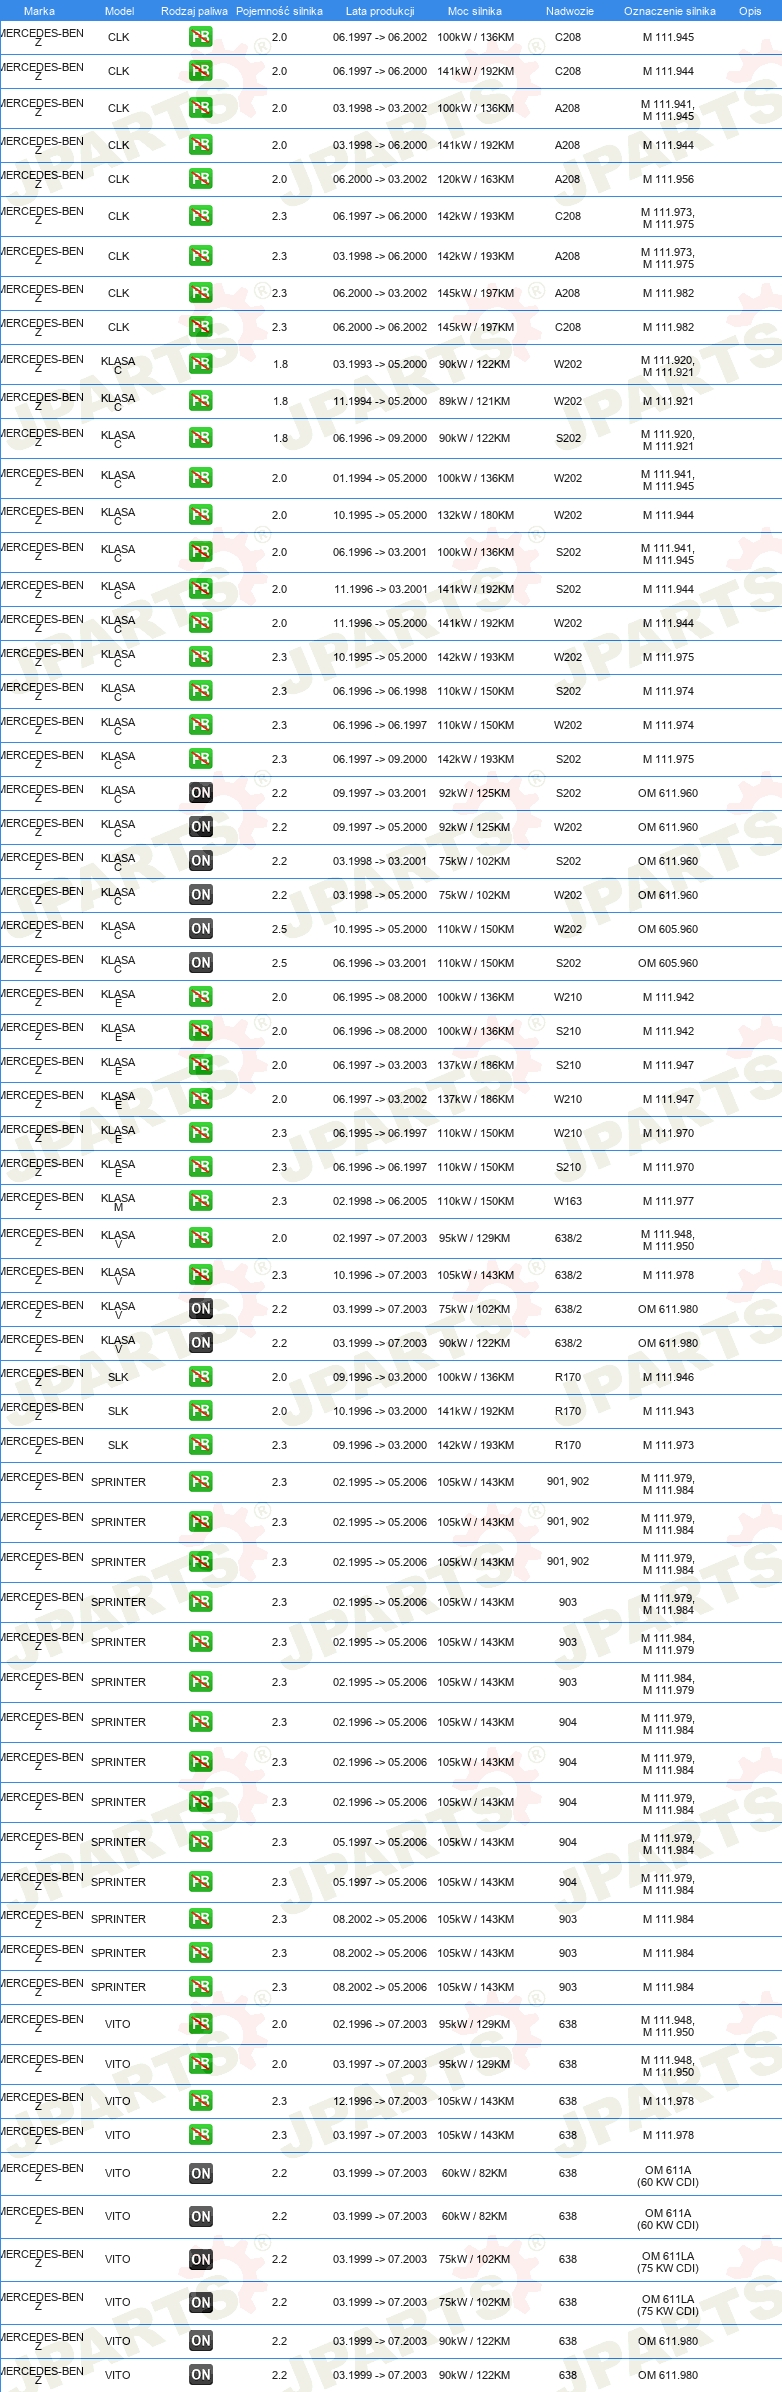
Task: Click diesel ON icon in W202 OM 605.960 row
Action: click(x=200, y=929)
